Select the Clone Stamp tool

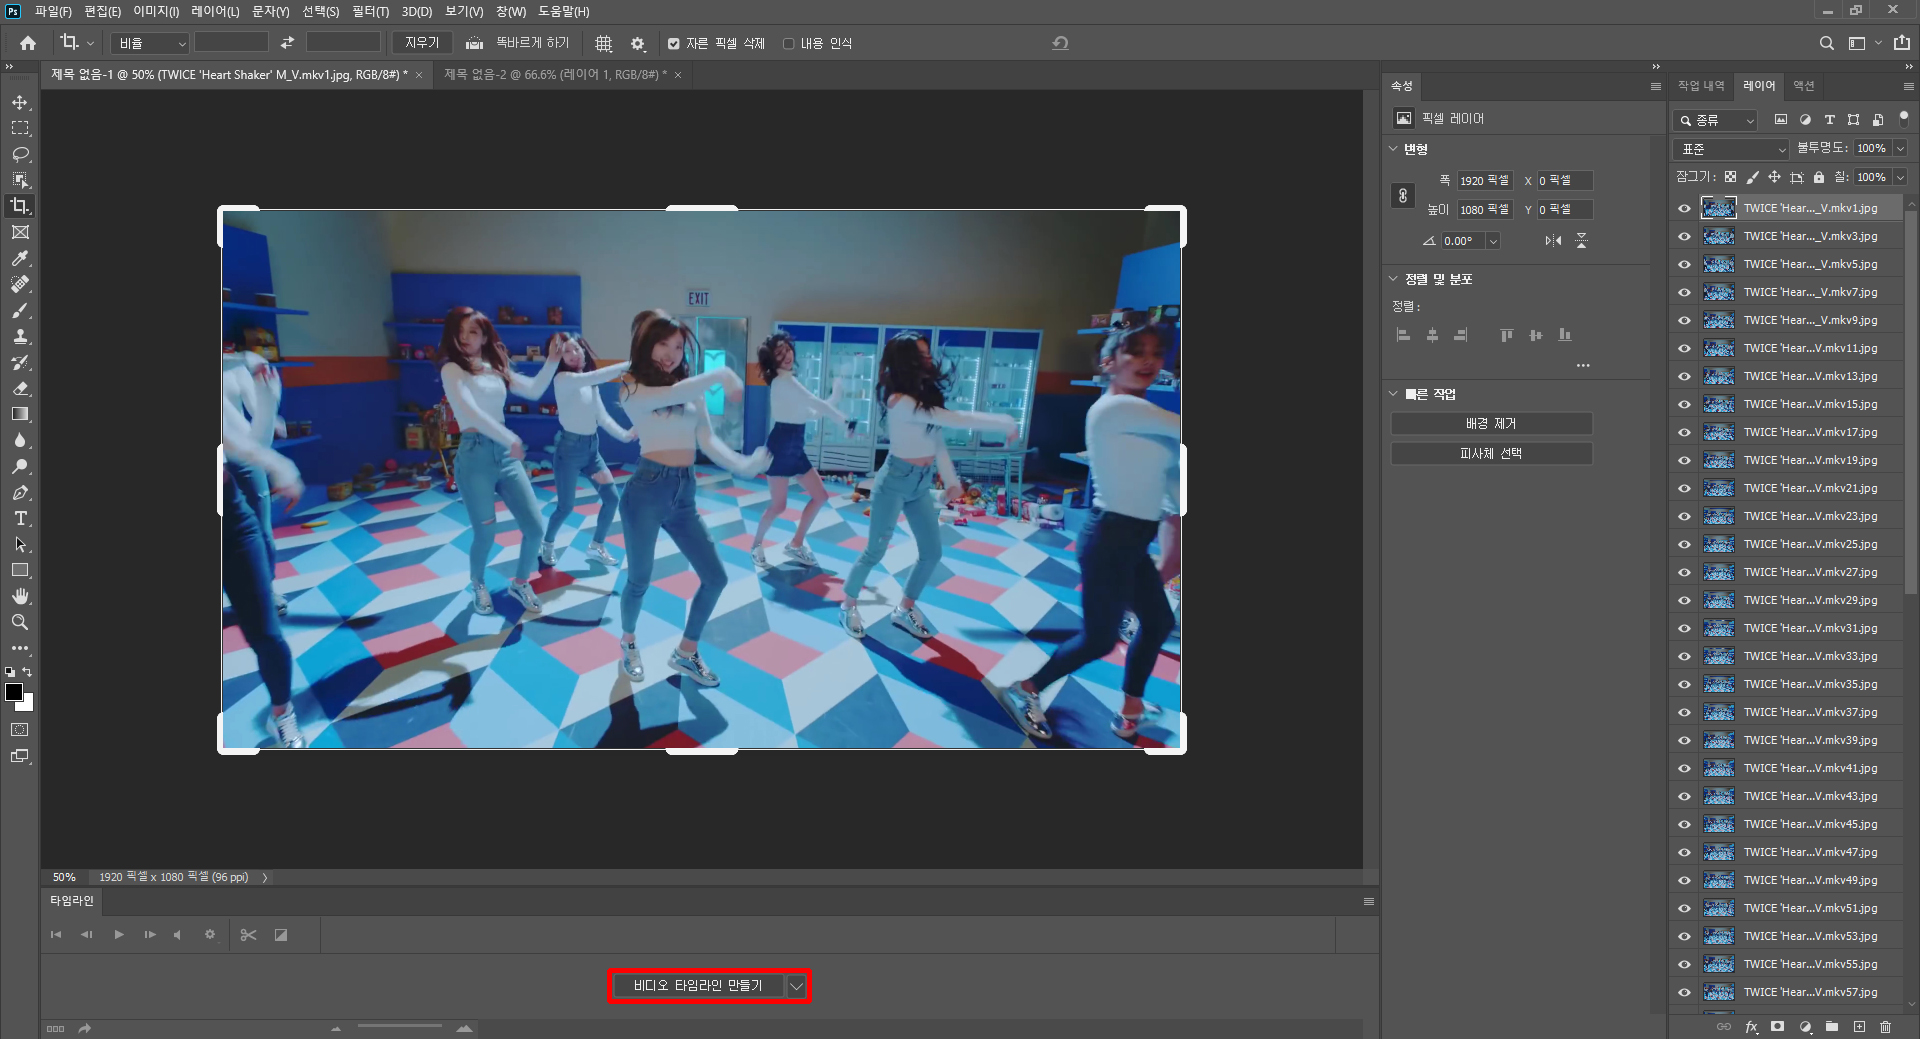click(x=20, y=336)
